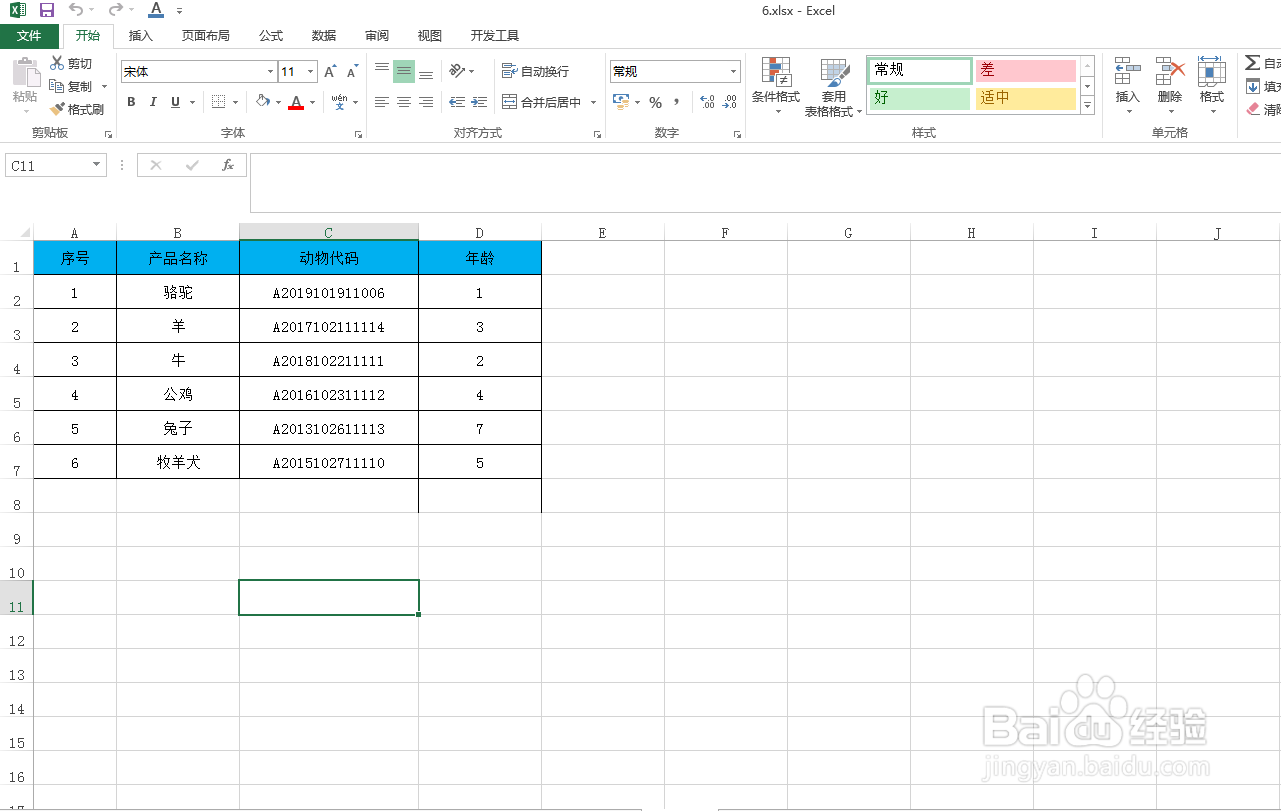This screenshot has height=811, width=1281.
Task: Open the Name Box dropdown
Action: pyautogui.click(x=97, y=165)
